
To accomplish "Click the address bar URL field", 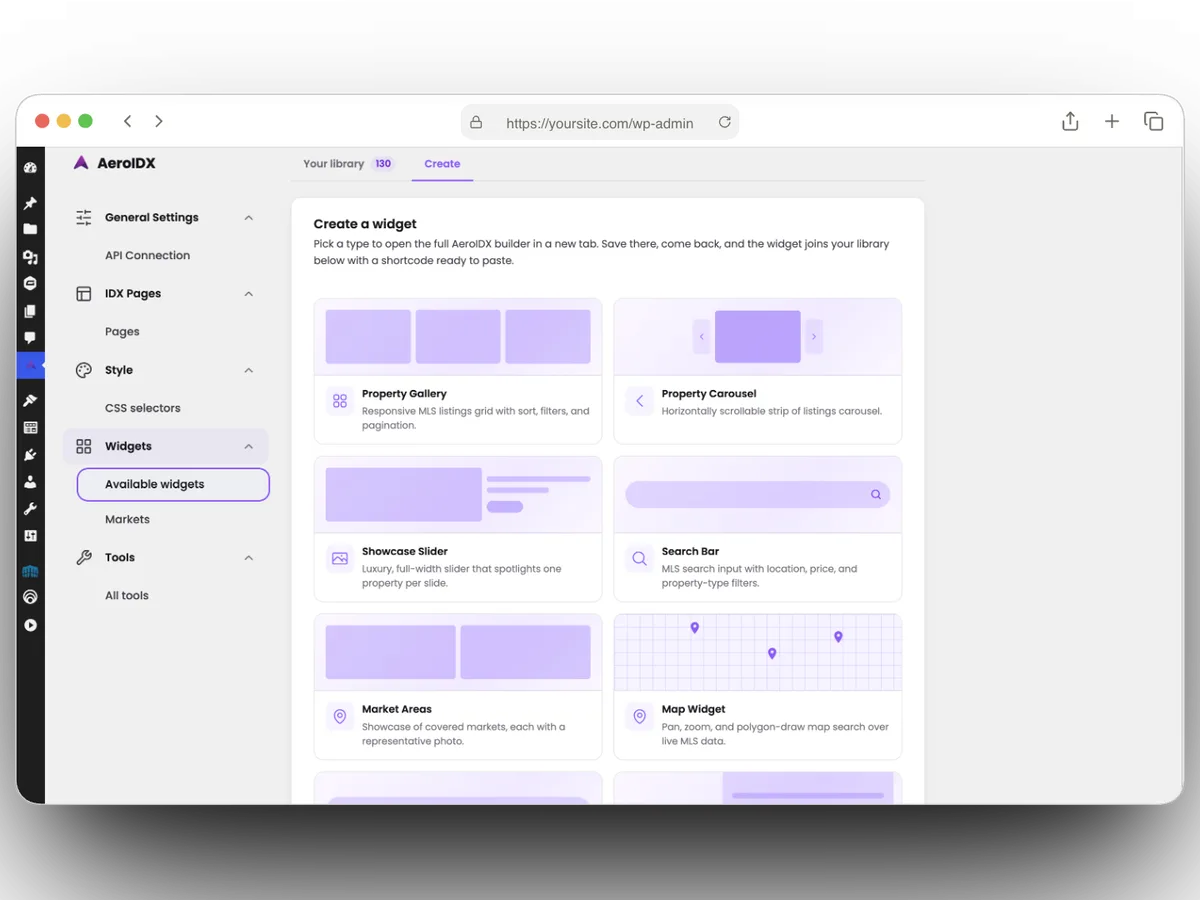I will point(600,122).
